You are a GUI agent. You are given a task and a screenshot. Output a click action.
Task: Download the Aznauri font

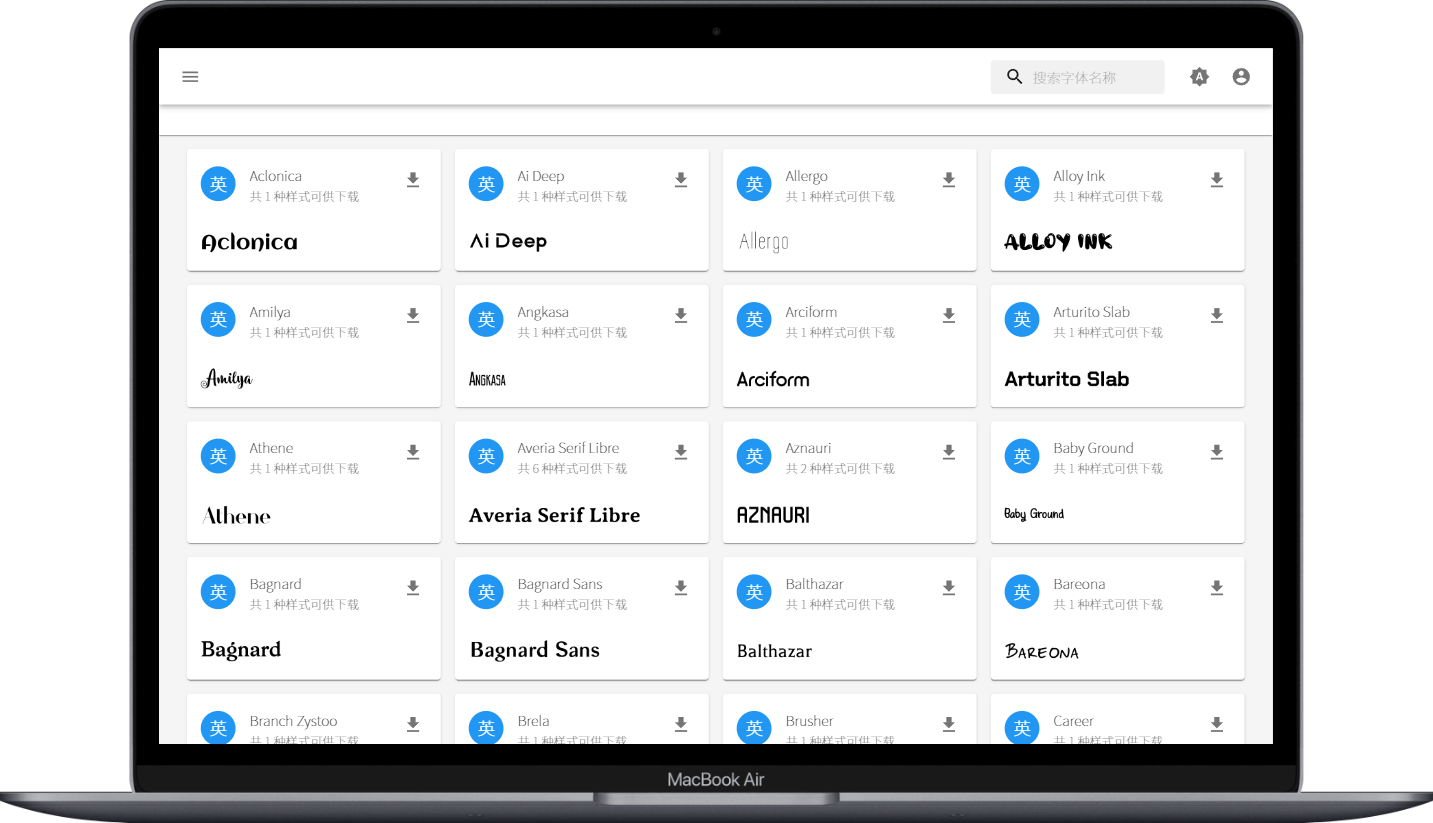(x=949, y=452)
